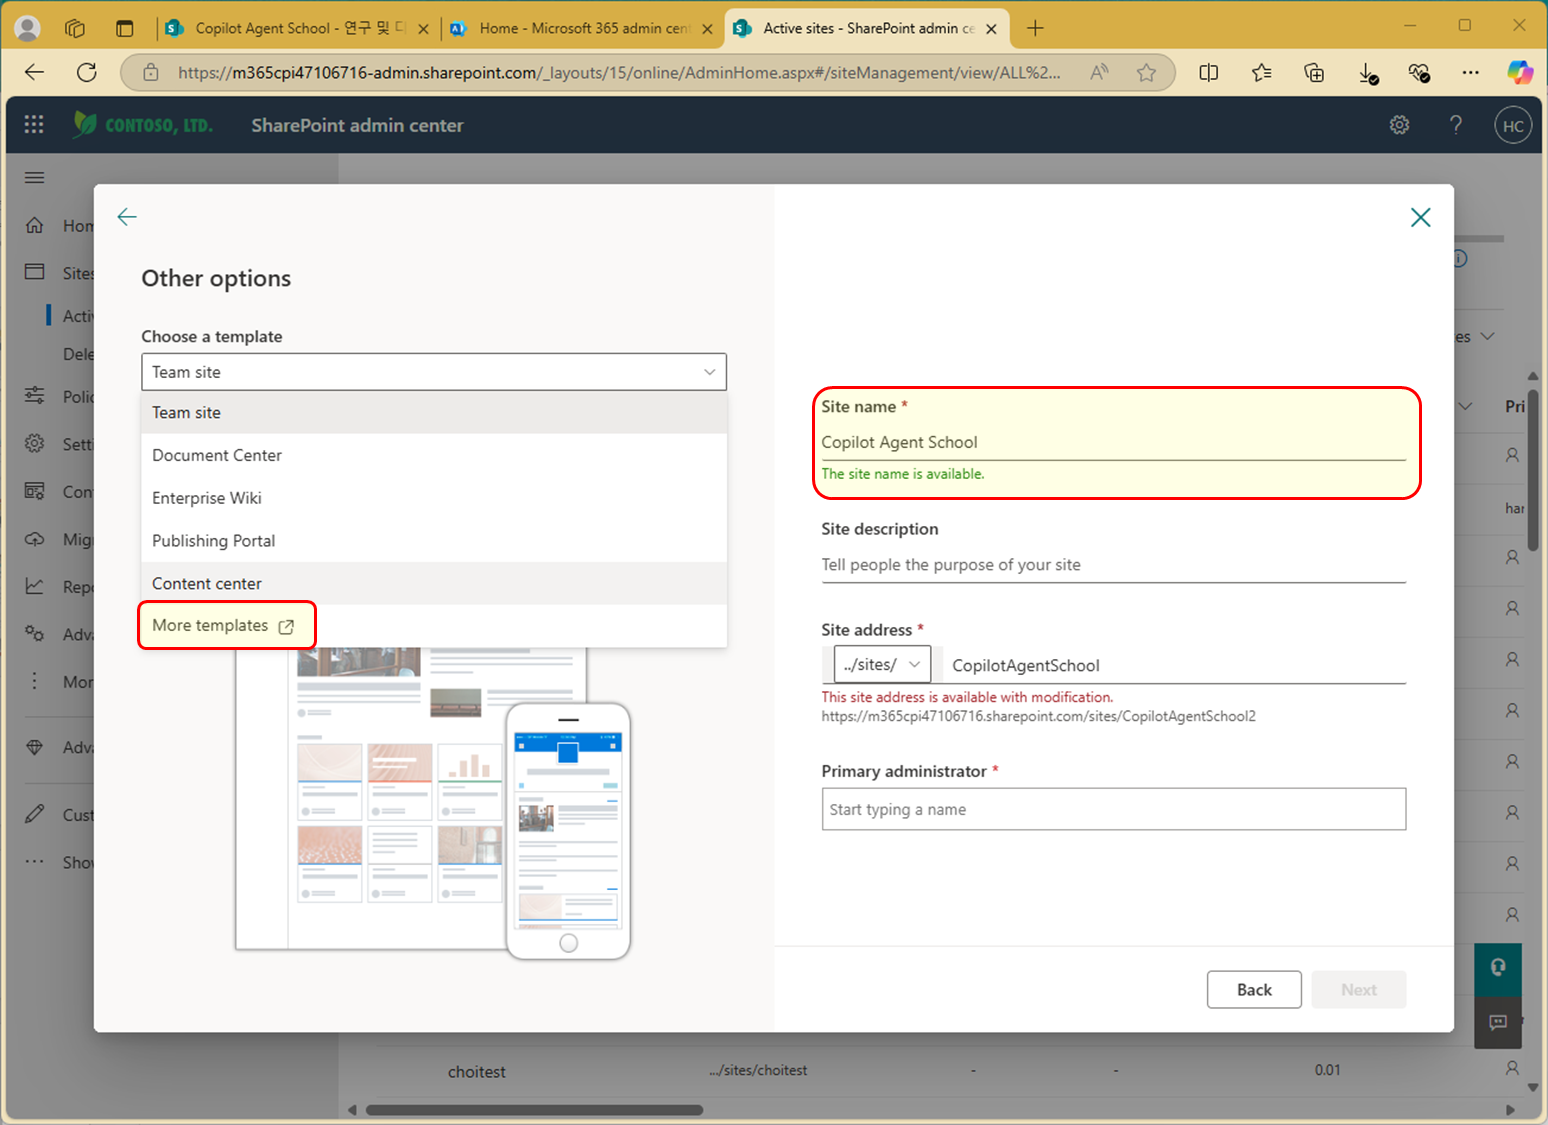Click the browser profile icon
The image size is (1548, 1125).
click(28, 28)
